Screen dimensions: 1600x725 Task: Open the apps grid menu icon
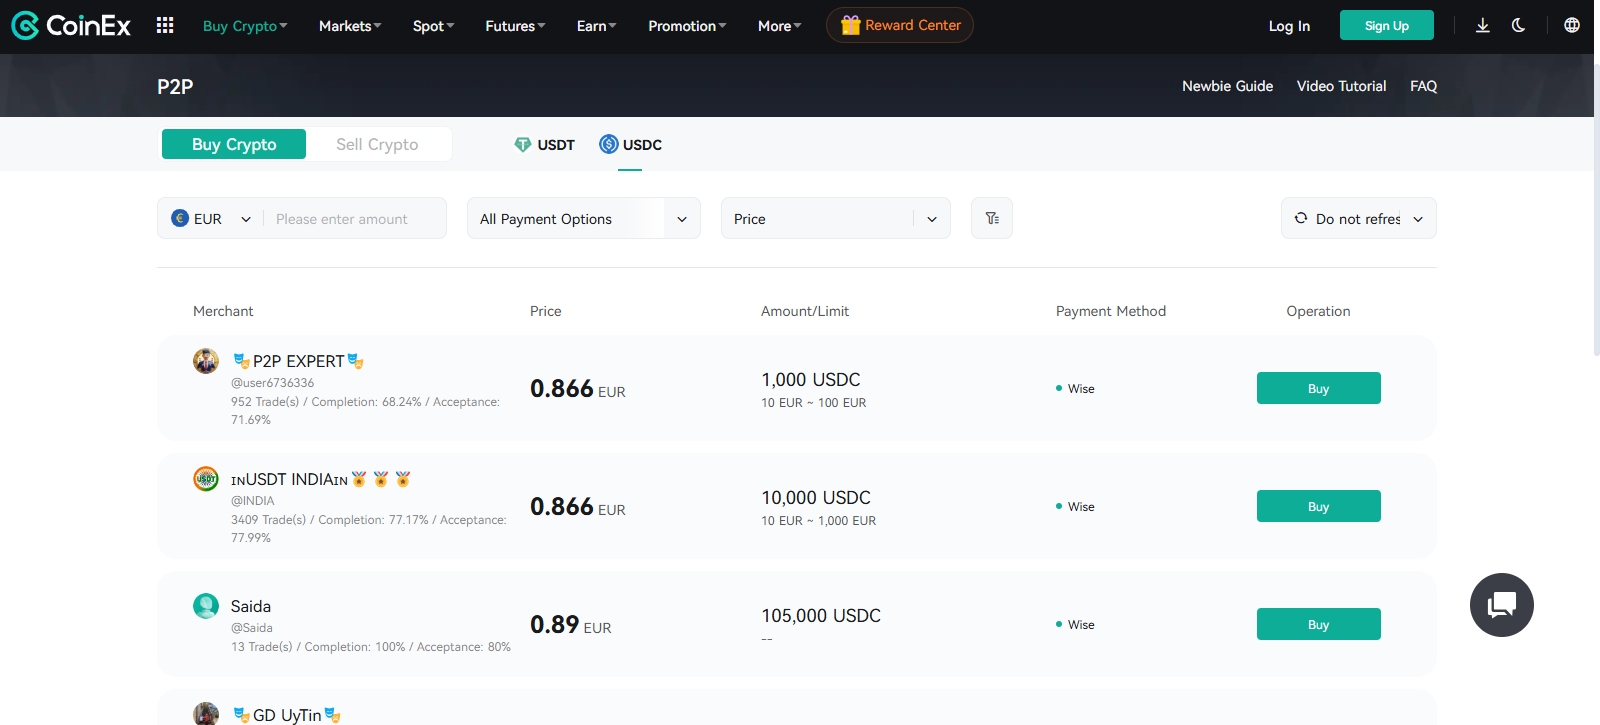(x=165, y=25)
